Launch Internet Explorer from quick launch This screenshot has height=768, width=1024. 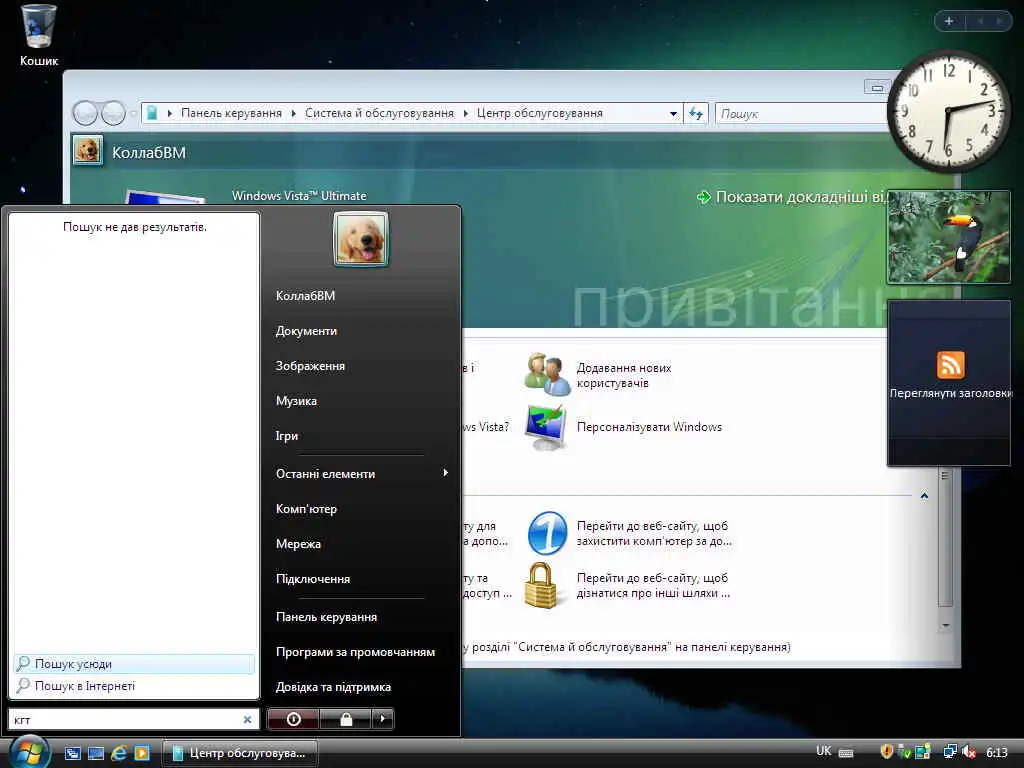pos(119,753)
